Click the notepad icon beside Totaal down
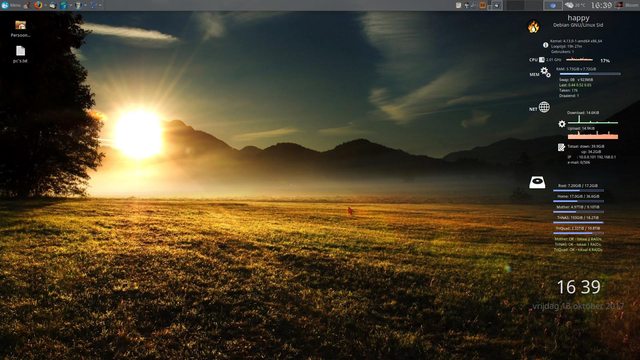Image resolution: width=640 pixels, height=360 pixels. (561, 147)
